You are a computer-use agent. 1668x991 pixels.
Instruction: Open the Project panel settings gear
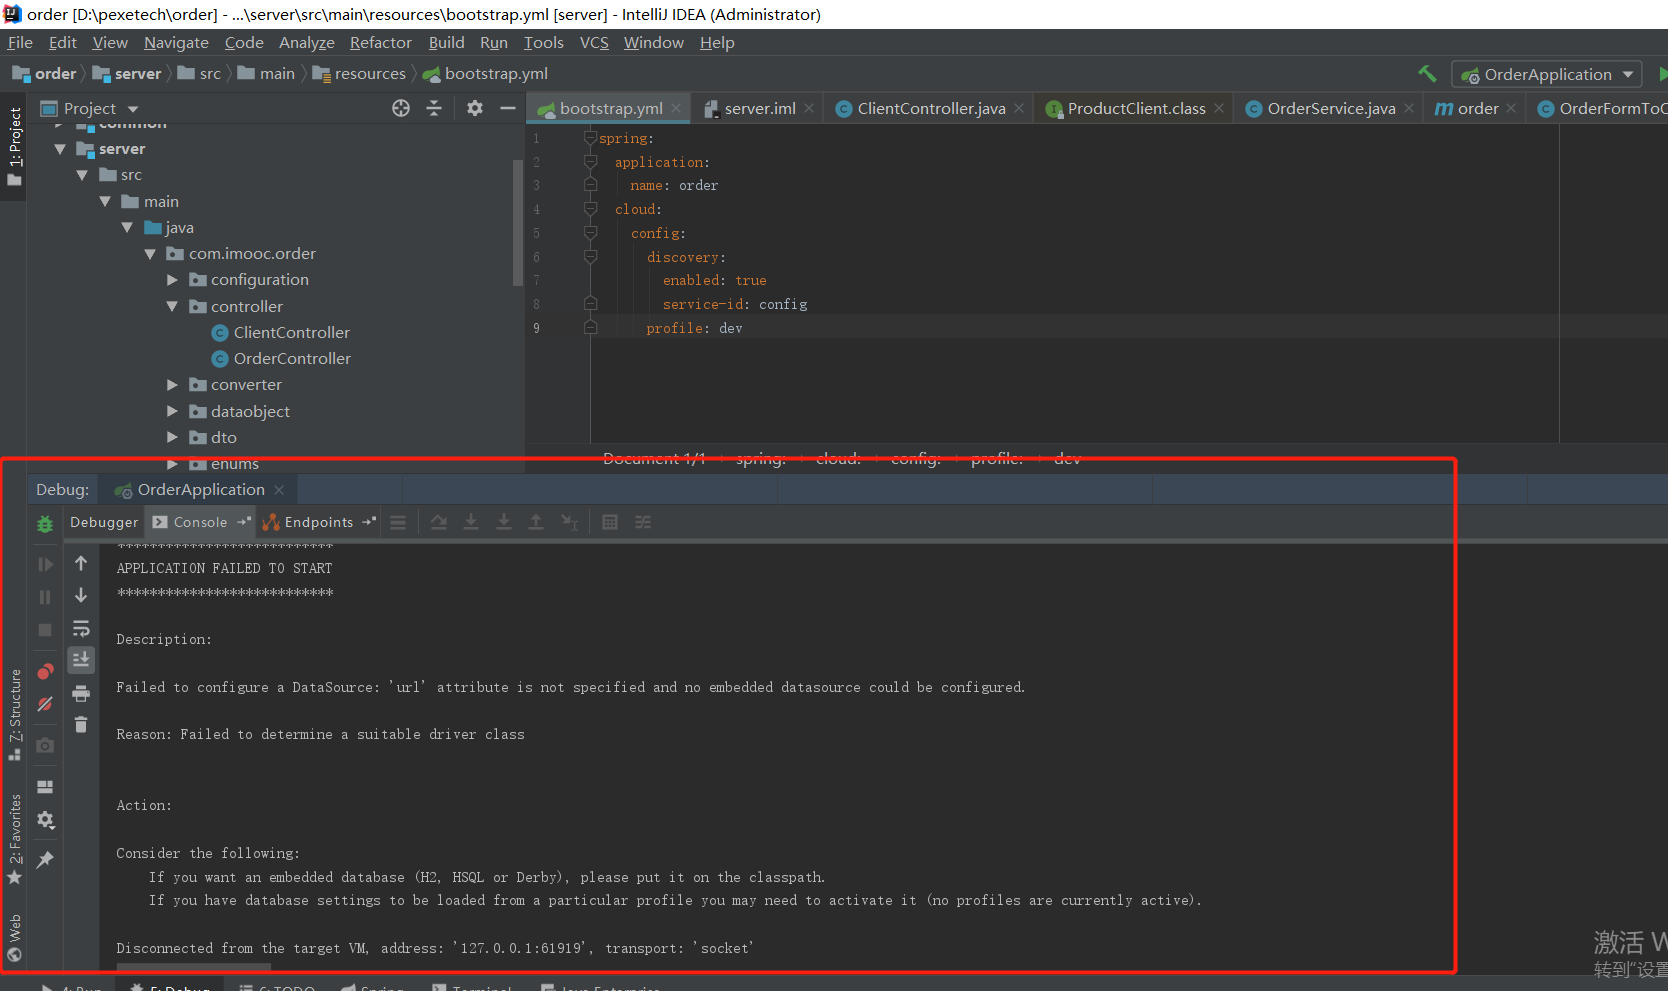point(475,108)
